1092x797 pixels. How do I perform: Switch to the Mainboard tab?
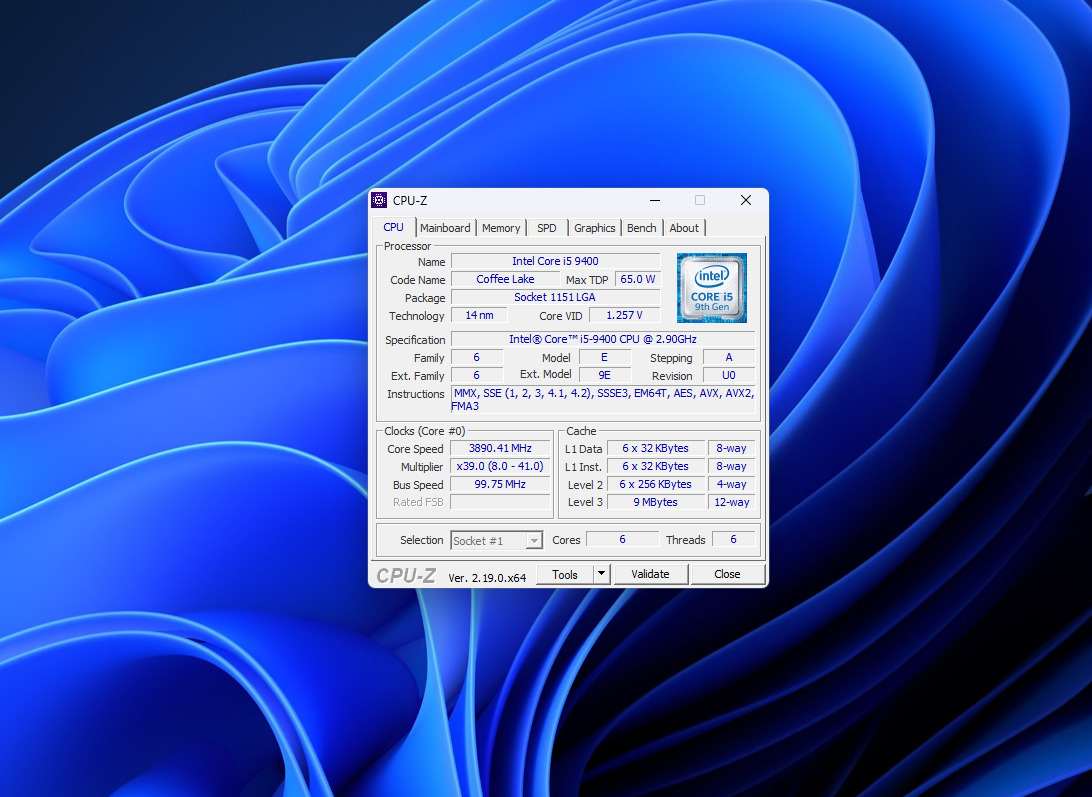tap(445, 228)
